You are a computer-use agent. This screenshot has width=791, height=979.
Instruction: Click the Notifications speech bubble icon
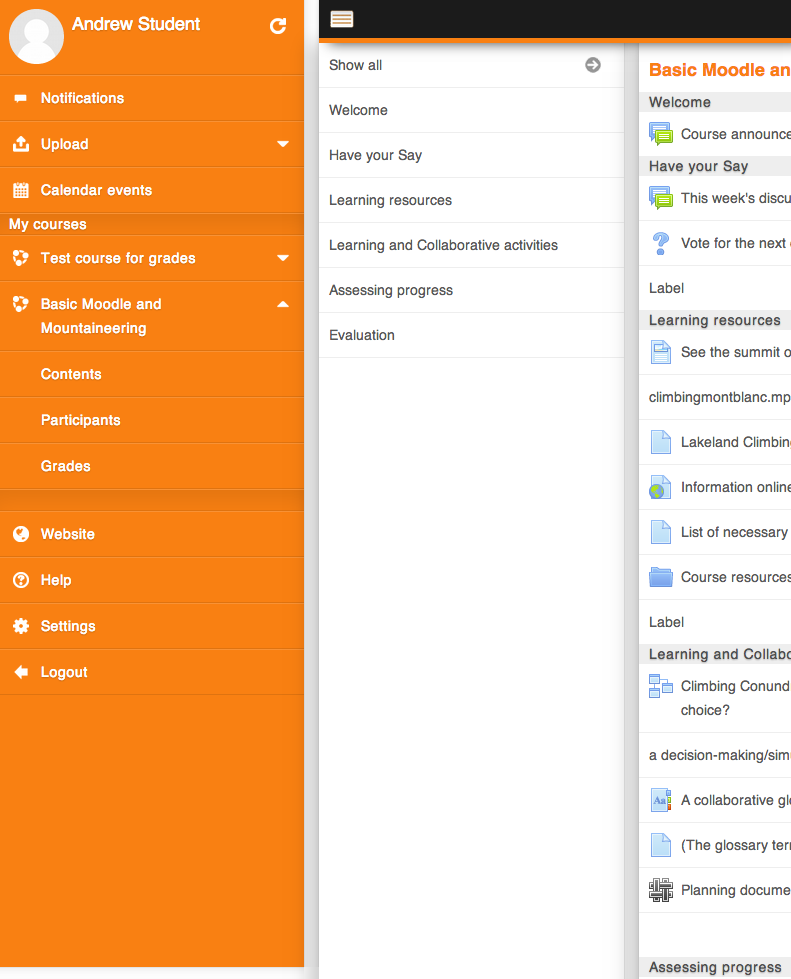coord(21,98)
